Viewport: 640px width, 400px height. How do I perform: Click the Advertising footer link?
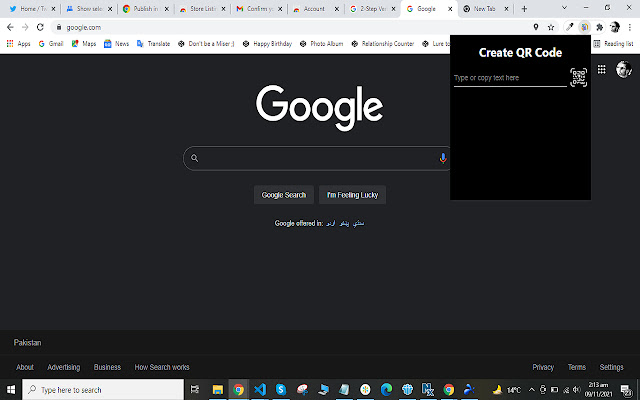[x=64, y=367]
